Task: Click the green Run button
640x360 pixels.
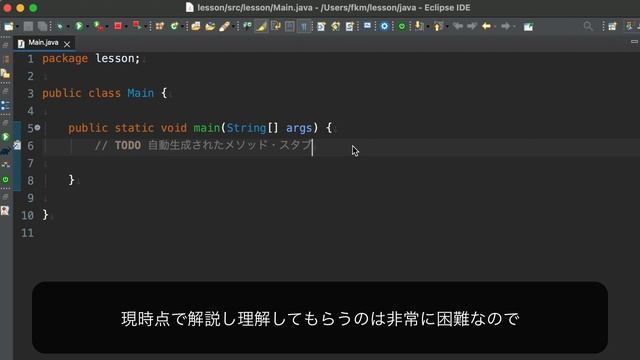Action: click(79, 27)
